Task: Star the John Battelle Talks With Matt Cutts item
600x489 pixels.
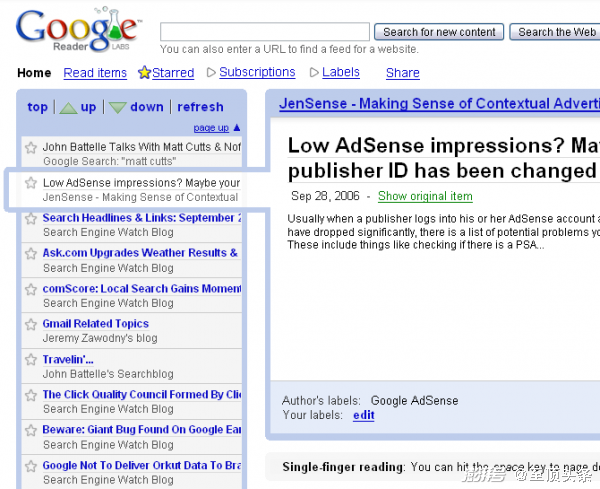Action: [31, 147]
